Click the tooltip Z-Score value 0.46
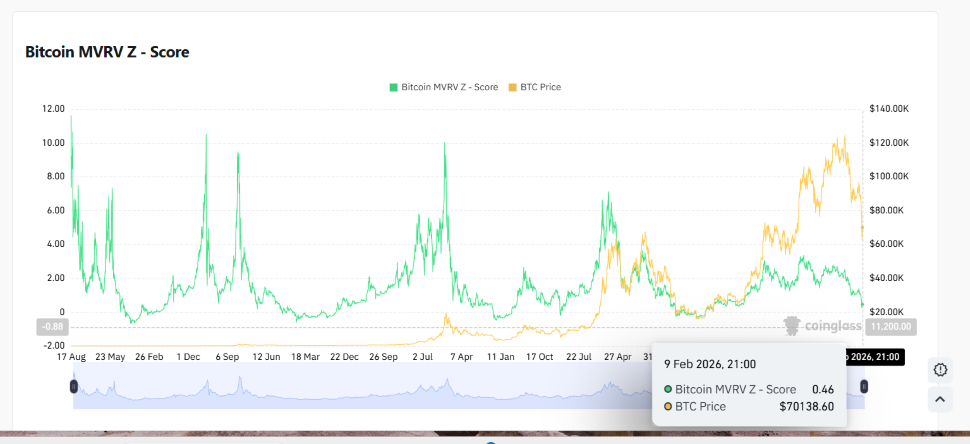The height and width of the screenshot is (444, 970). click(x=823, y=390)
